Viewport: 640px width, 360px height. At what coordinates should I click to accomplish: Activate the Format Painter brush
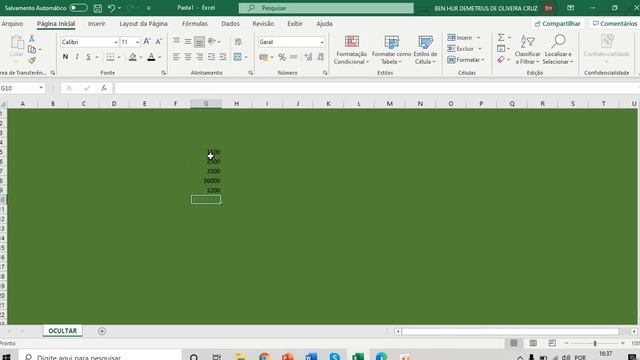(32, 60)
